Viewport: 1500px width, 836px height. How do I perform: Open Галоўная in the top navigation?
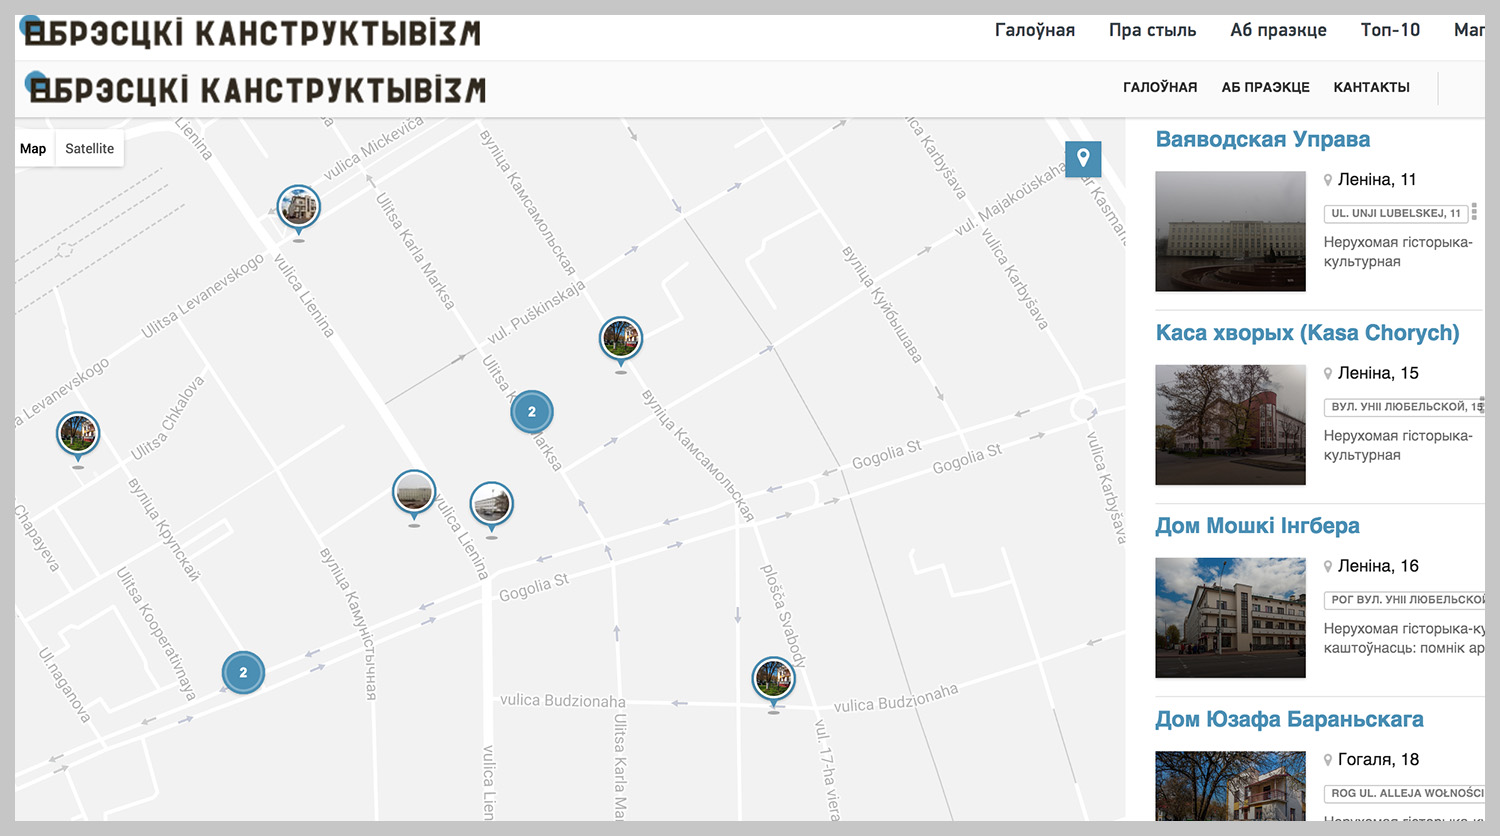1035,30
